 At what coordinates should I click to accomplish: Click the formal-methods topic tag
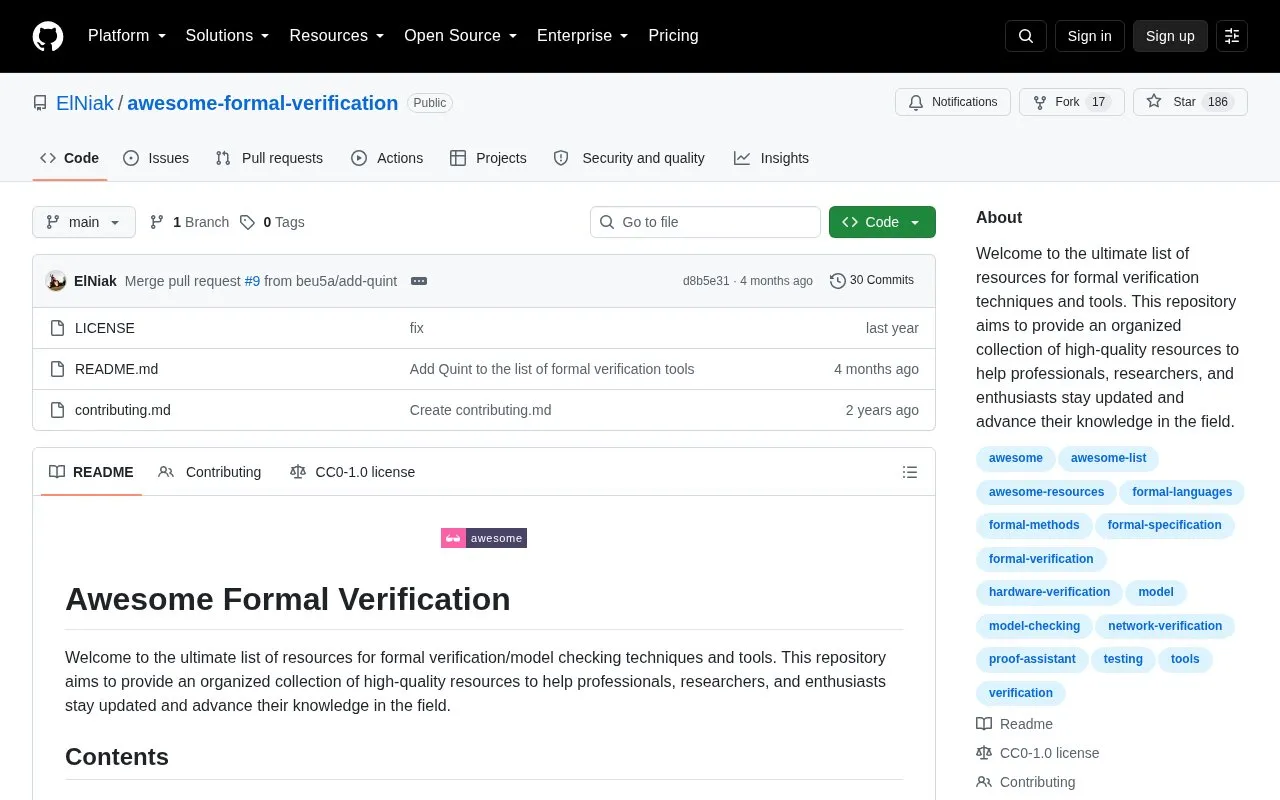point(1034,525)
